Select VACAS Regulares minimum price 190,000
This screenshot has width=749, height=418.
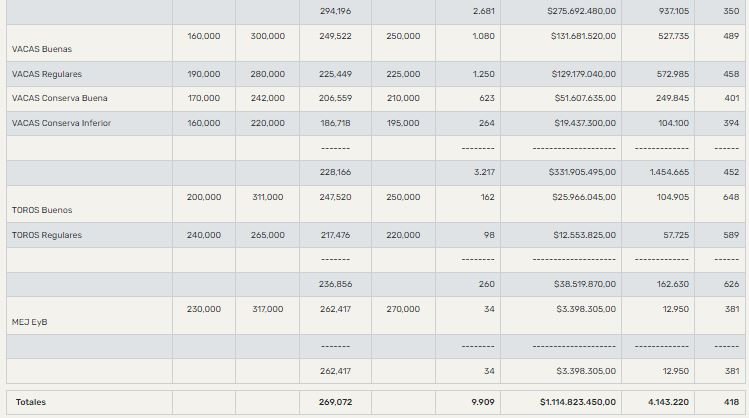204,74
